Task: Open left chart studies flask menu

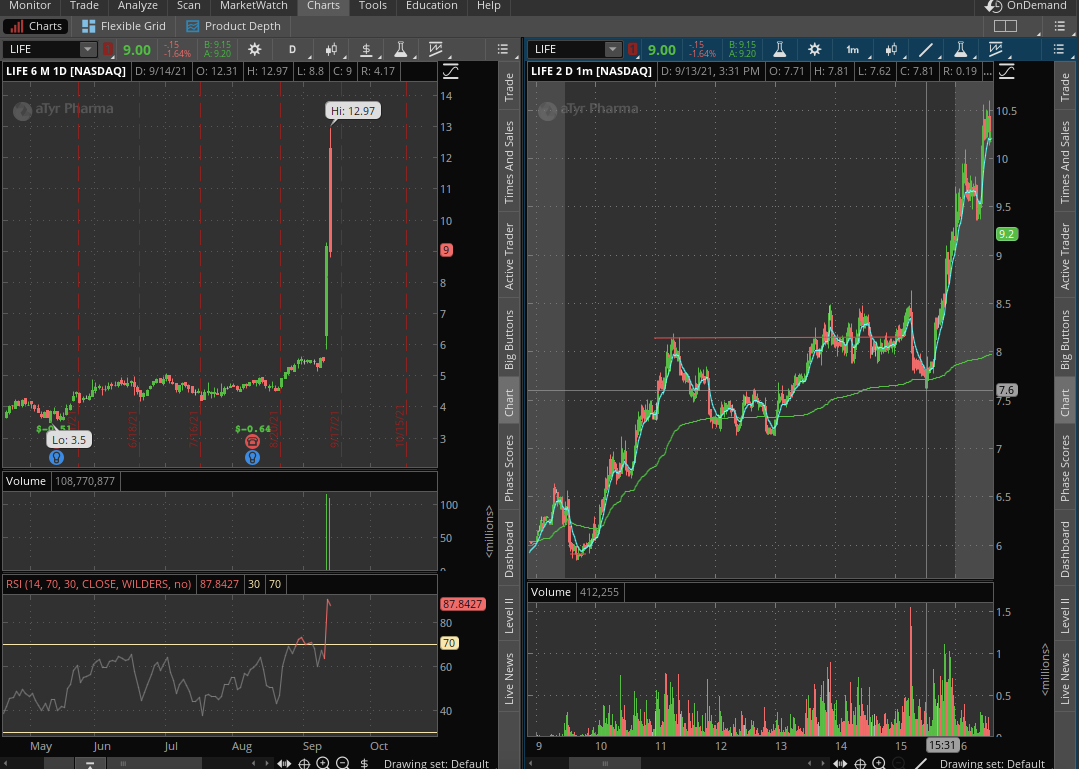Action: 400,50
